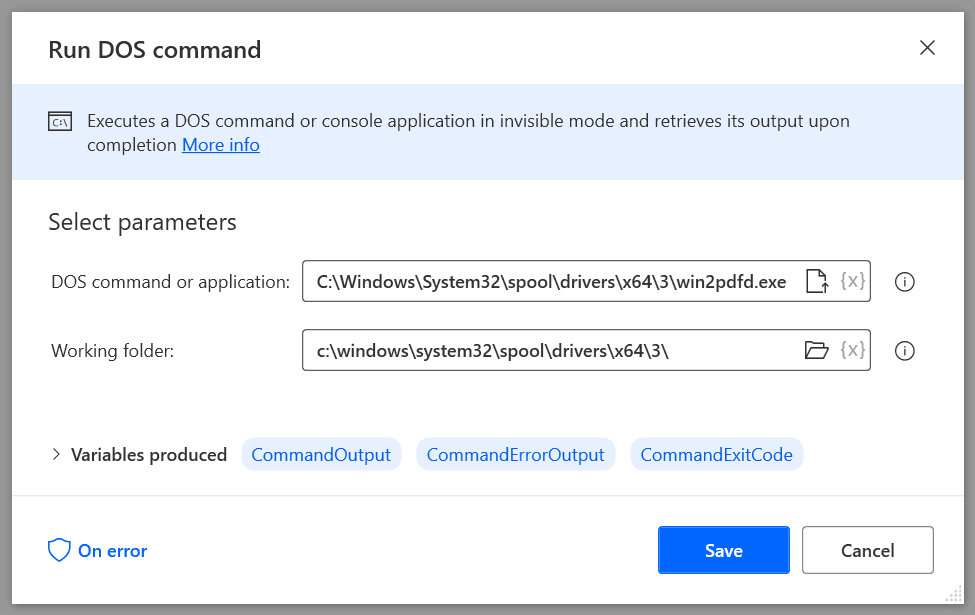Viewport: 975px width, 615px height.
Task: Select the CommandErrorOutput variable
Action: click(x=516, y=454)
